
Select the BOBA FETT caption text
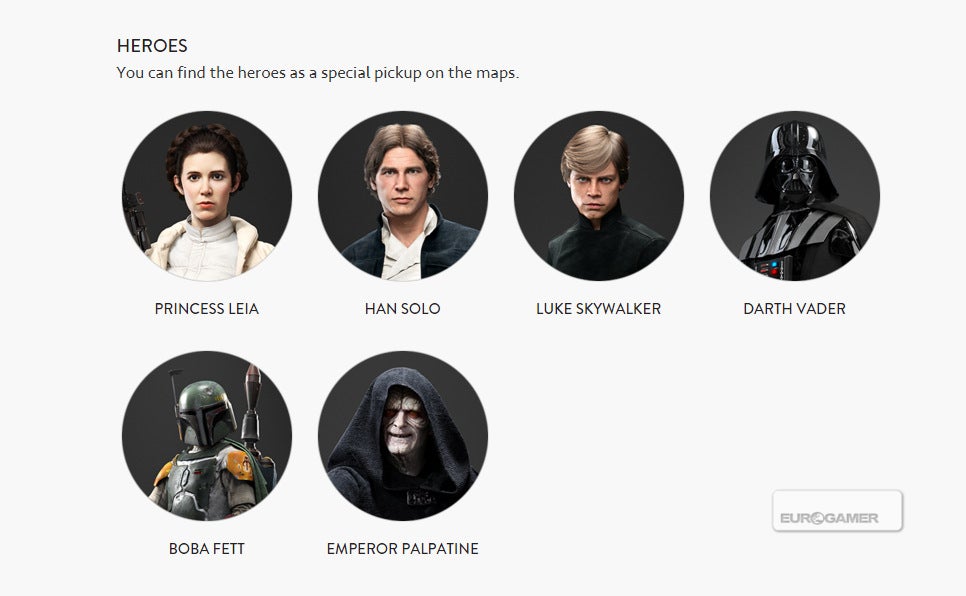(206, 549)
